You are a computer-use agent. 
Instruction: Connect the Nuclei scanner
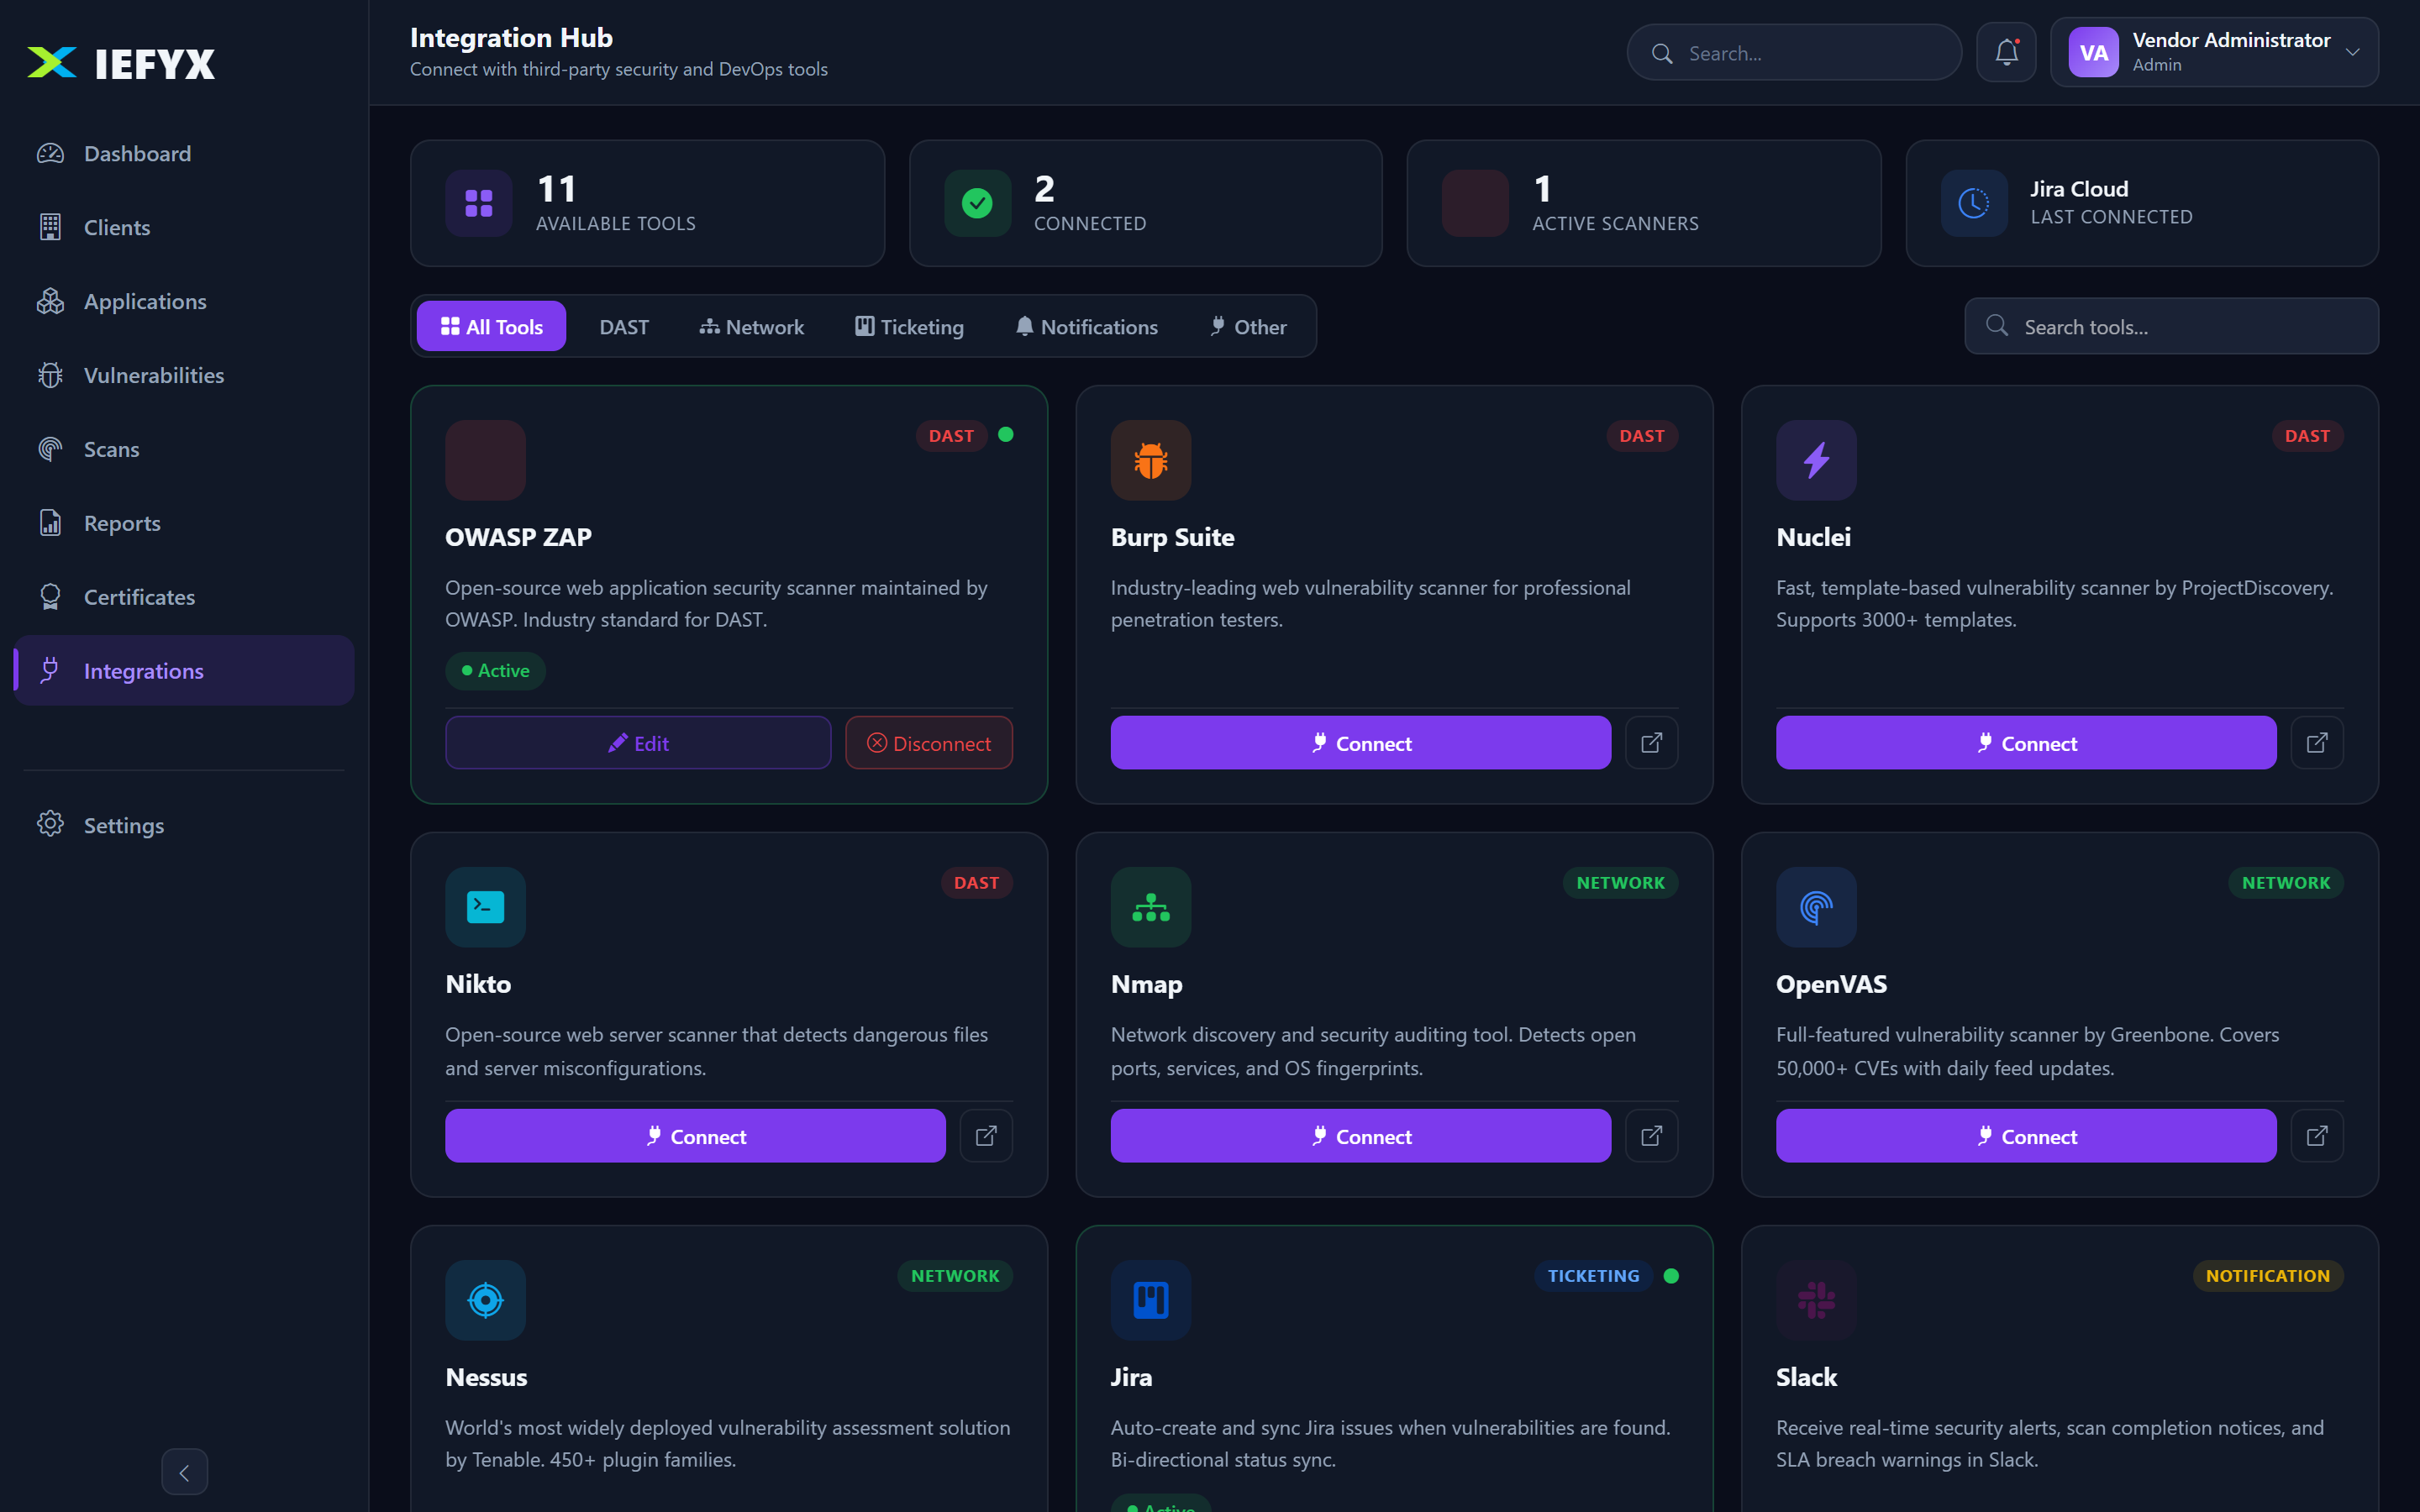pos(2026,743)
